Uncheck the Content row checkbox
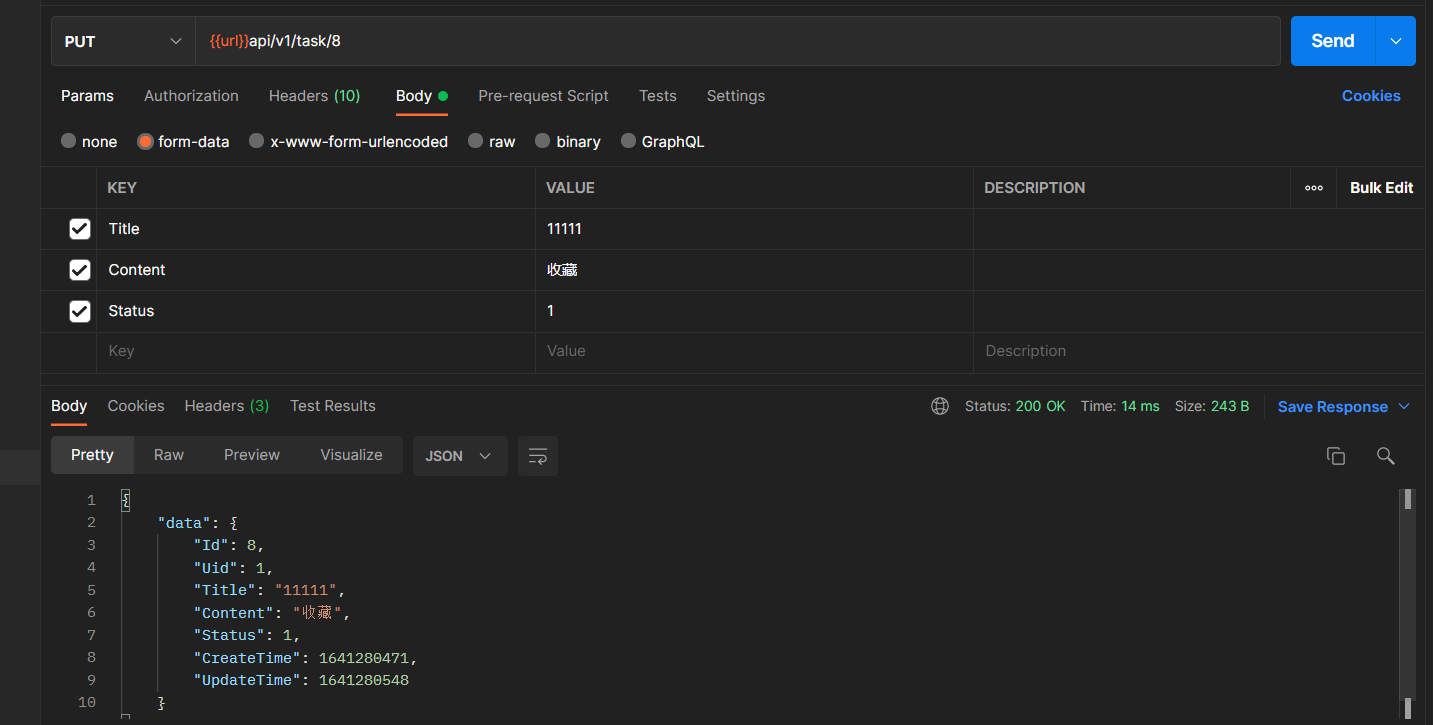This screenshot has height=725, width=1433. tap(80, 270)
